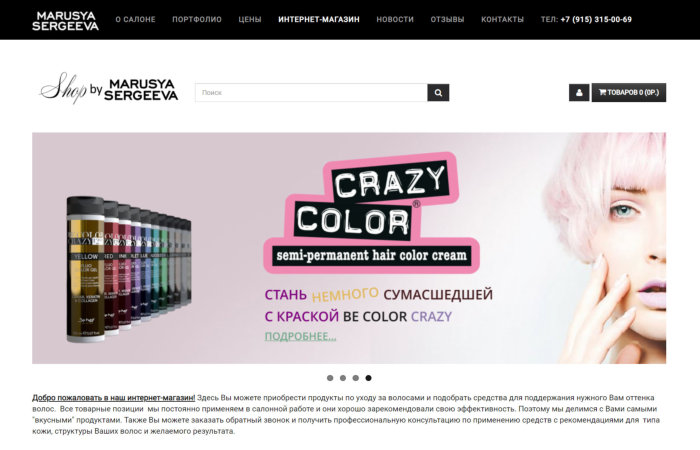This screenshot has width=700, height=450.
Task: Click the Shop by Marusya Sergeeva logo
Action: click(109, 88)
